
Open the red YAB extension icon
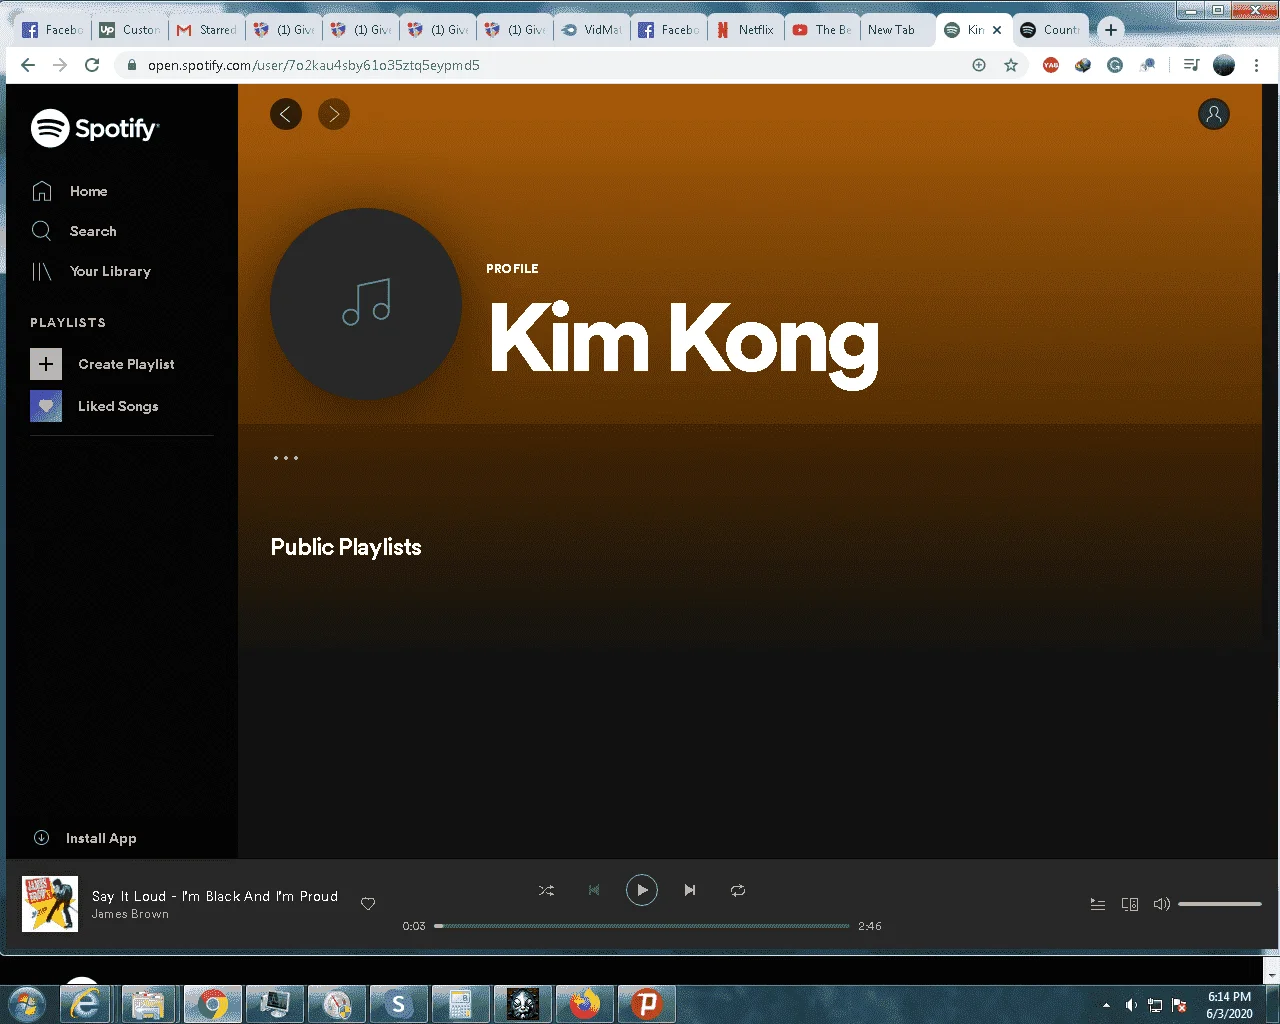1051,65
